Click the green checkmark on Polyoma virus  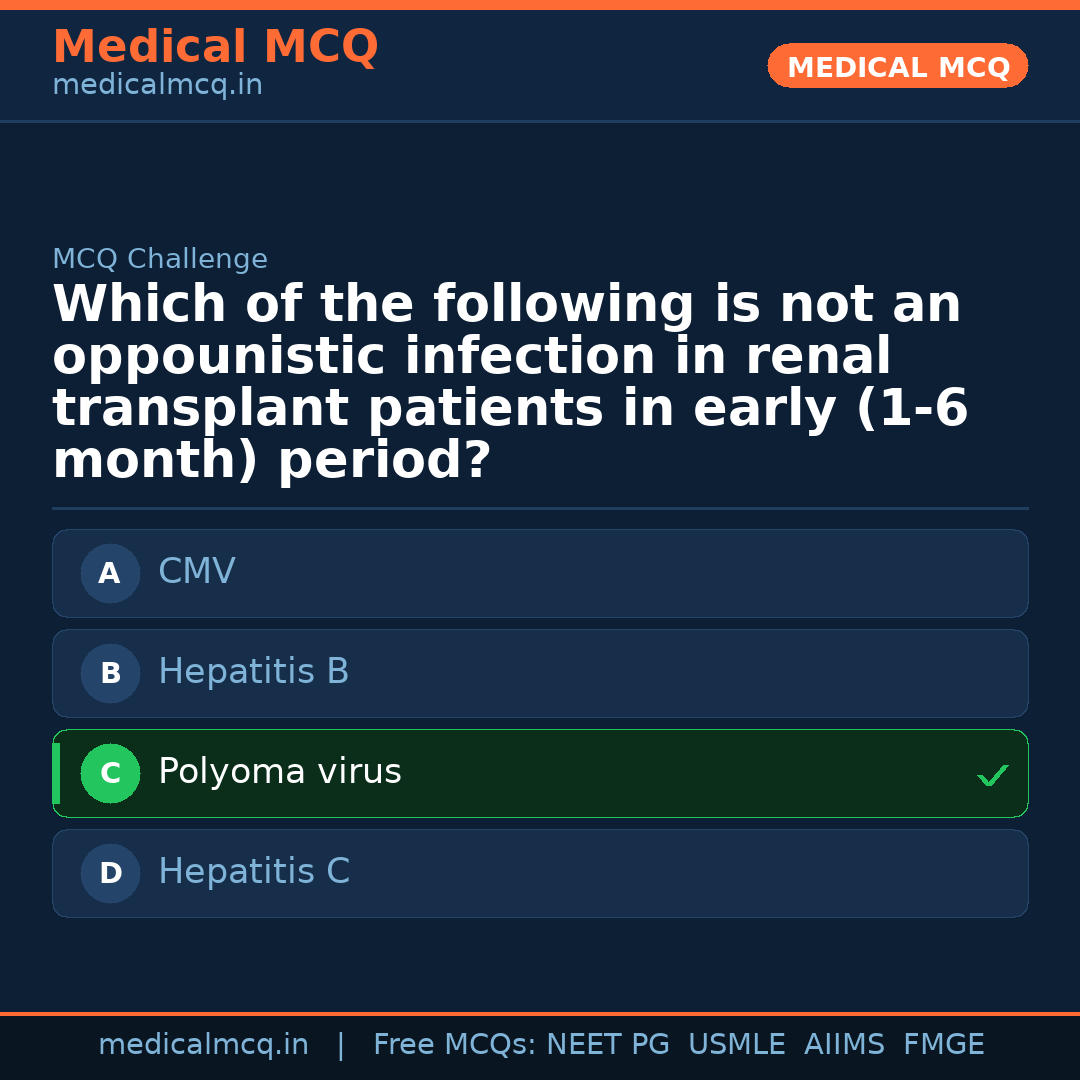point(992,775)
